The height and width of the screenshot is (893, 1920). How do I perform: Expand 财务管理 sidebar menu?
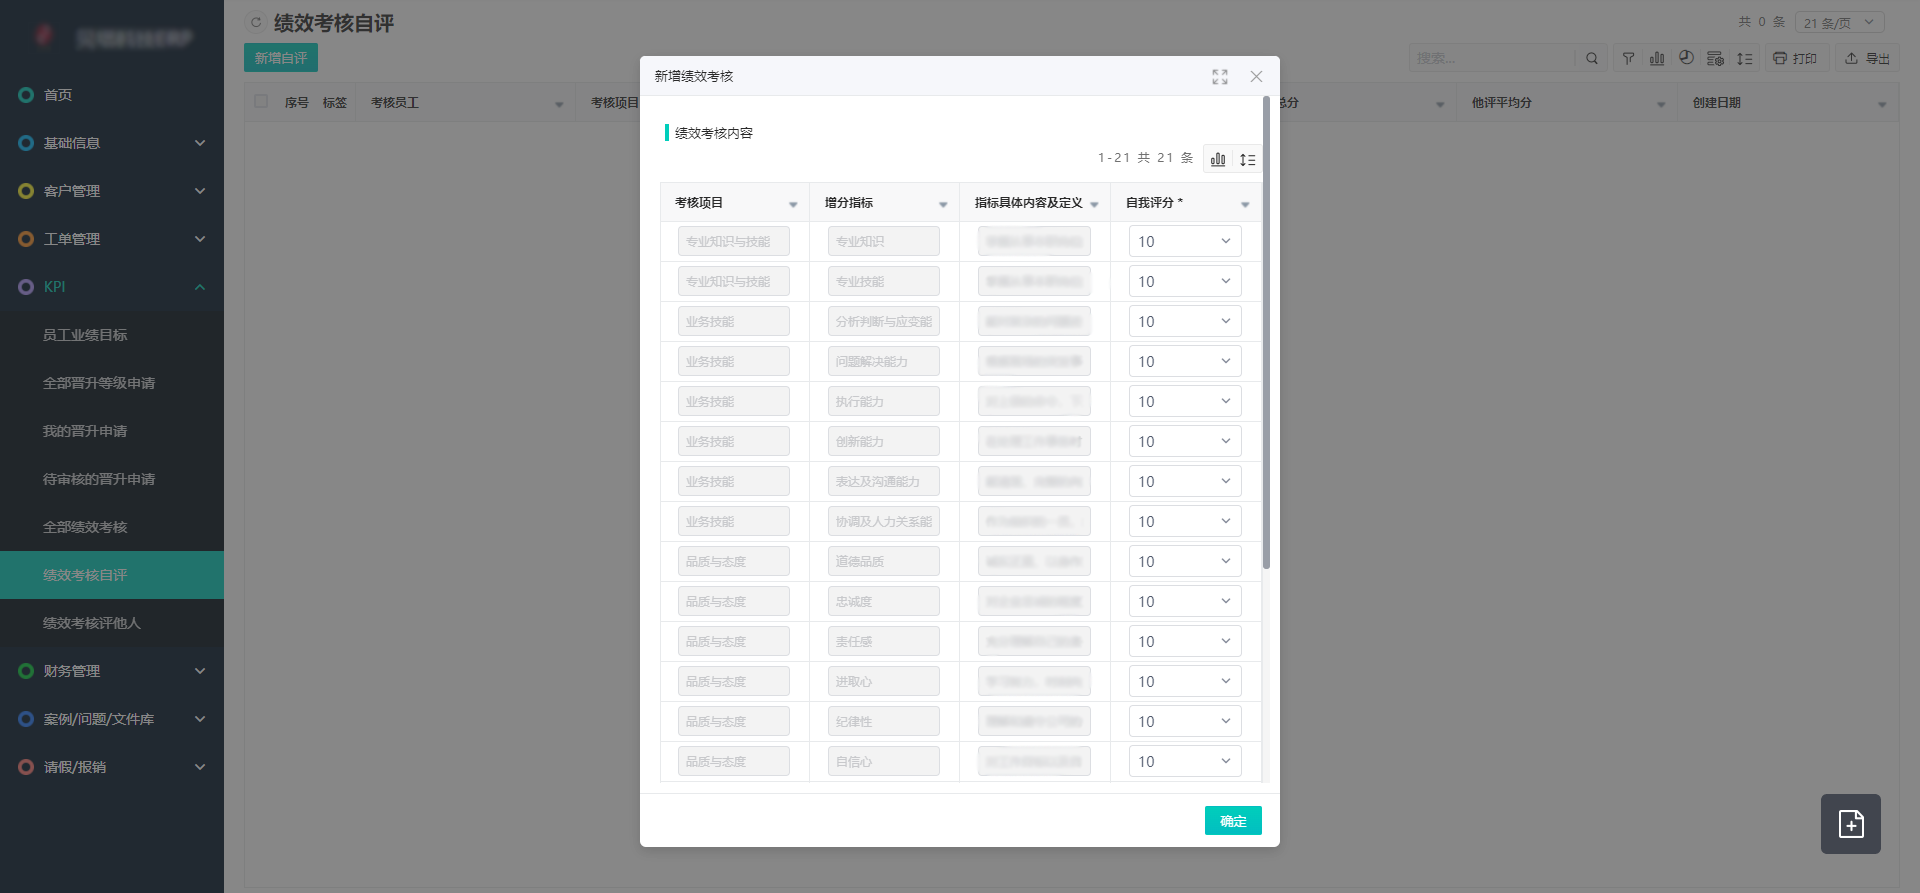[112, 671]
